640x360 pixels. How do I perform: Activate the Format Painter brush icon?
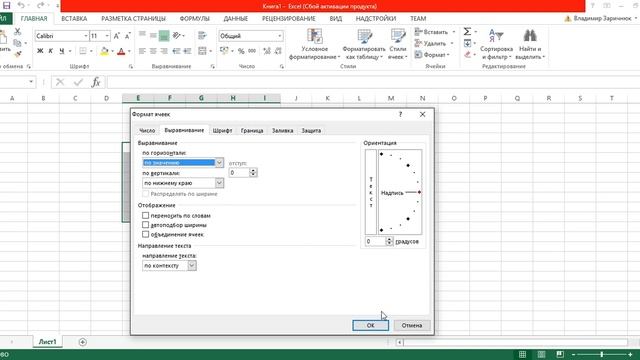pos(17,54)
